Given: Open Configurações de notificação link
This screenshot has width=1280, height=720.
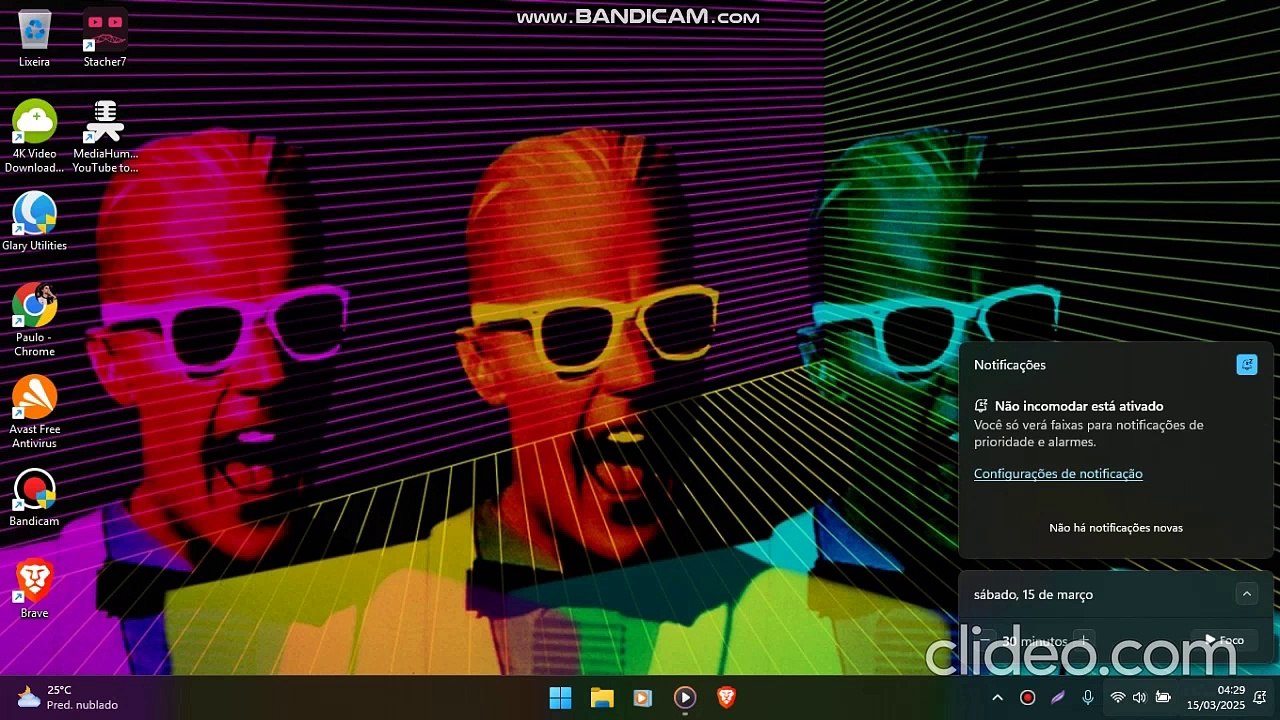Looking at the screenshot, I should 1058,474.
